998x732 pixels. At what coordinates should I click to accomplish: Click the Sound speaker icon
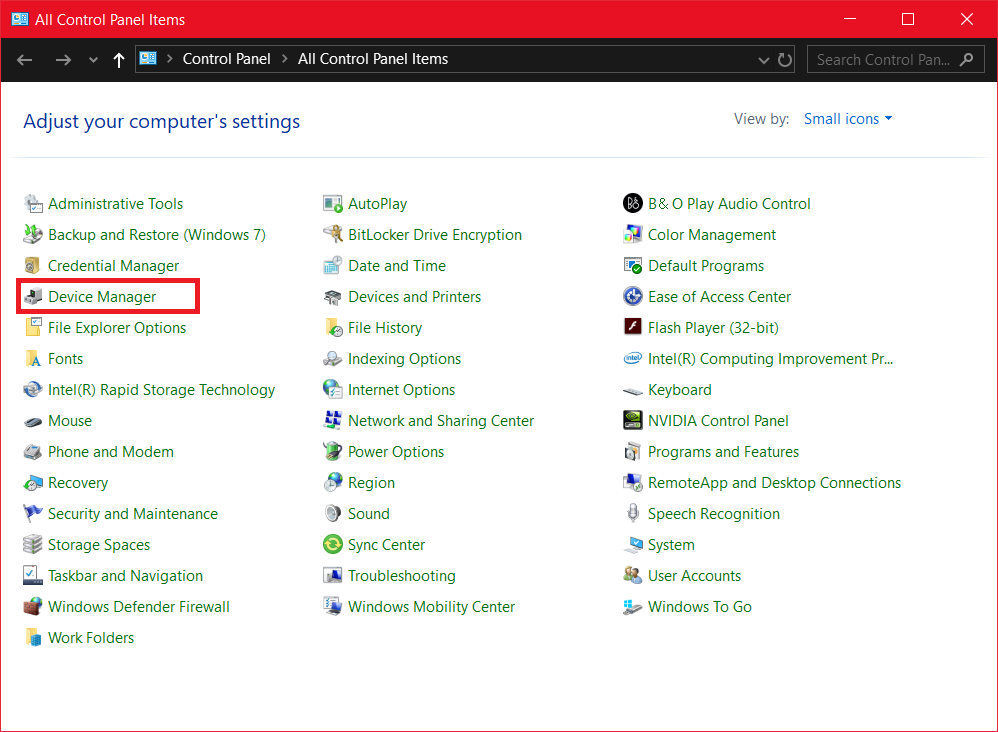[x=333, y=514]
